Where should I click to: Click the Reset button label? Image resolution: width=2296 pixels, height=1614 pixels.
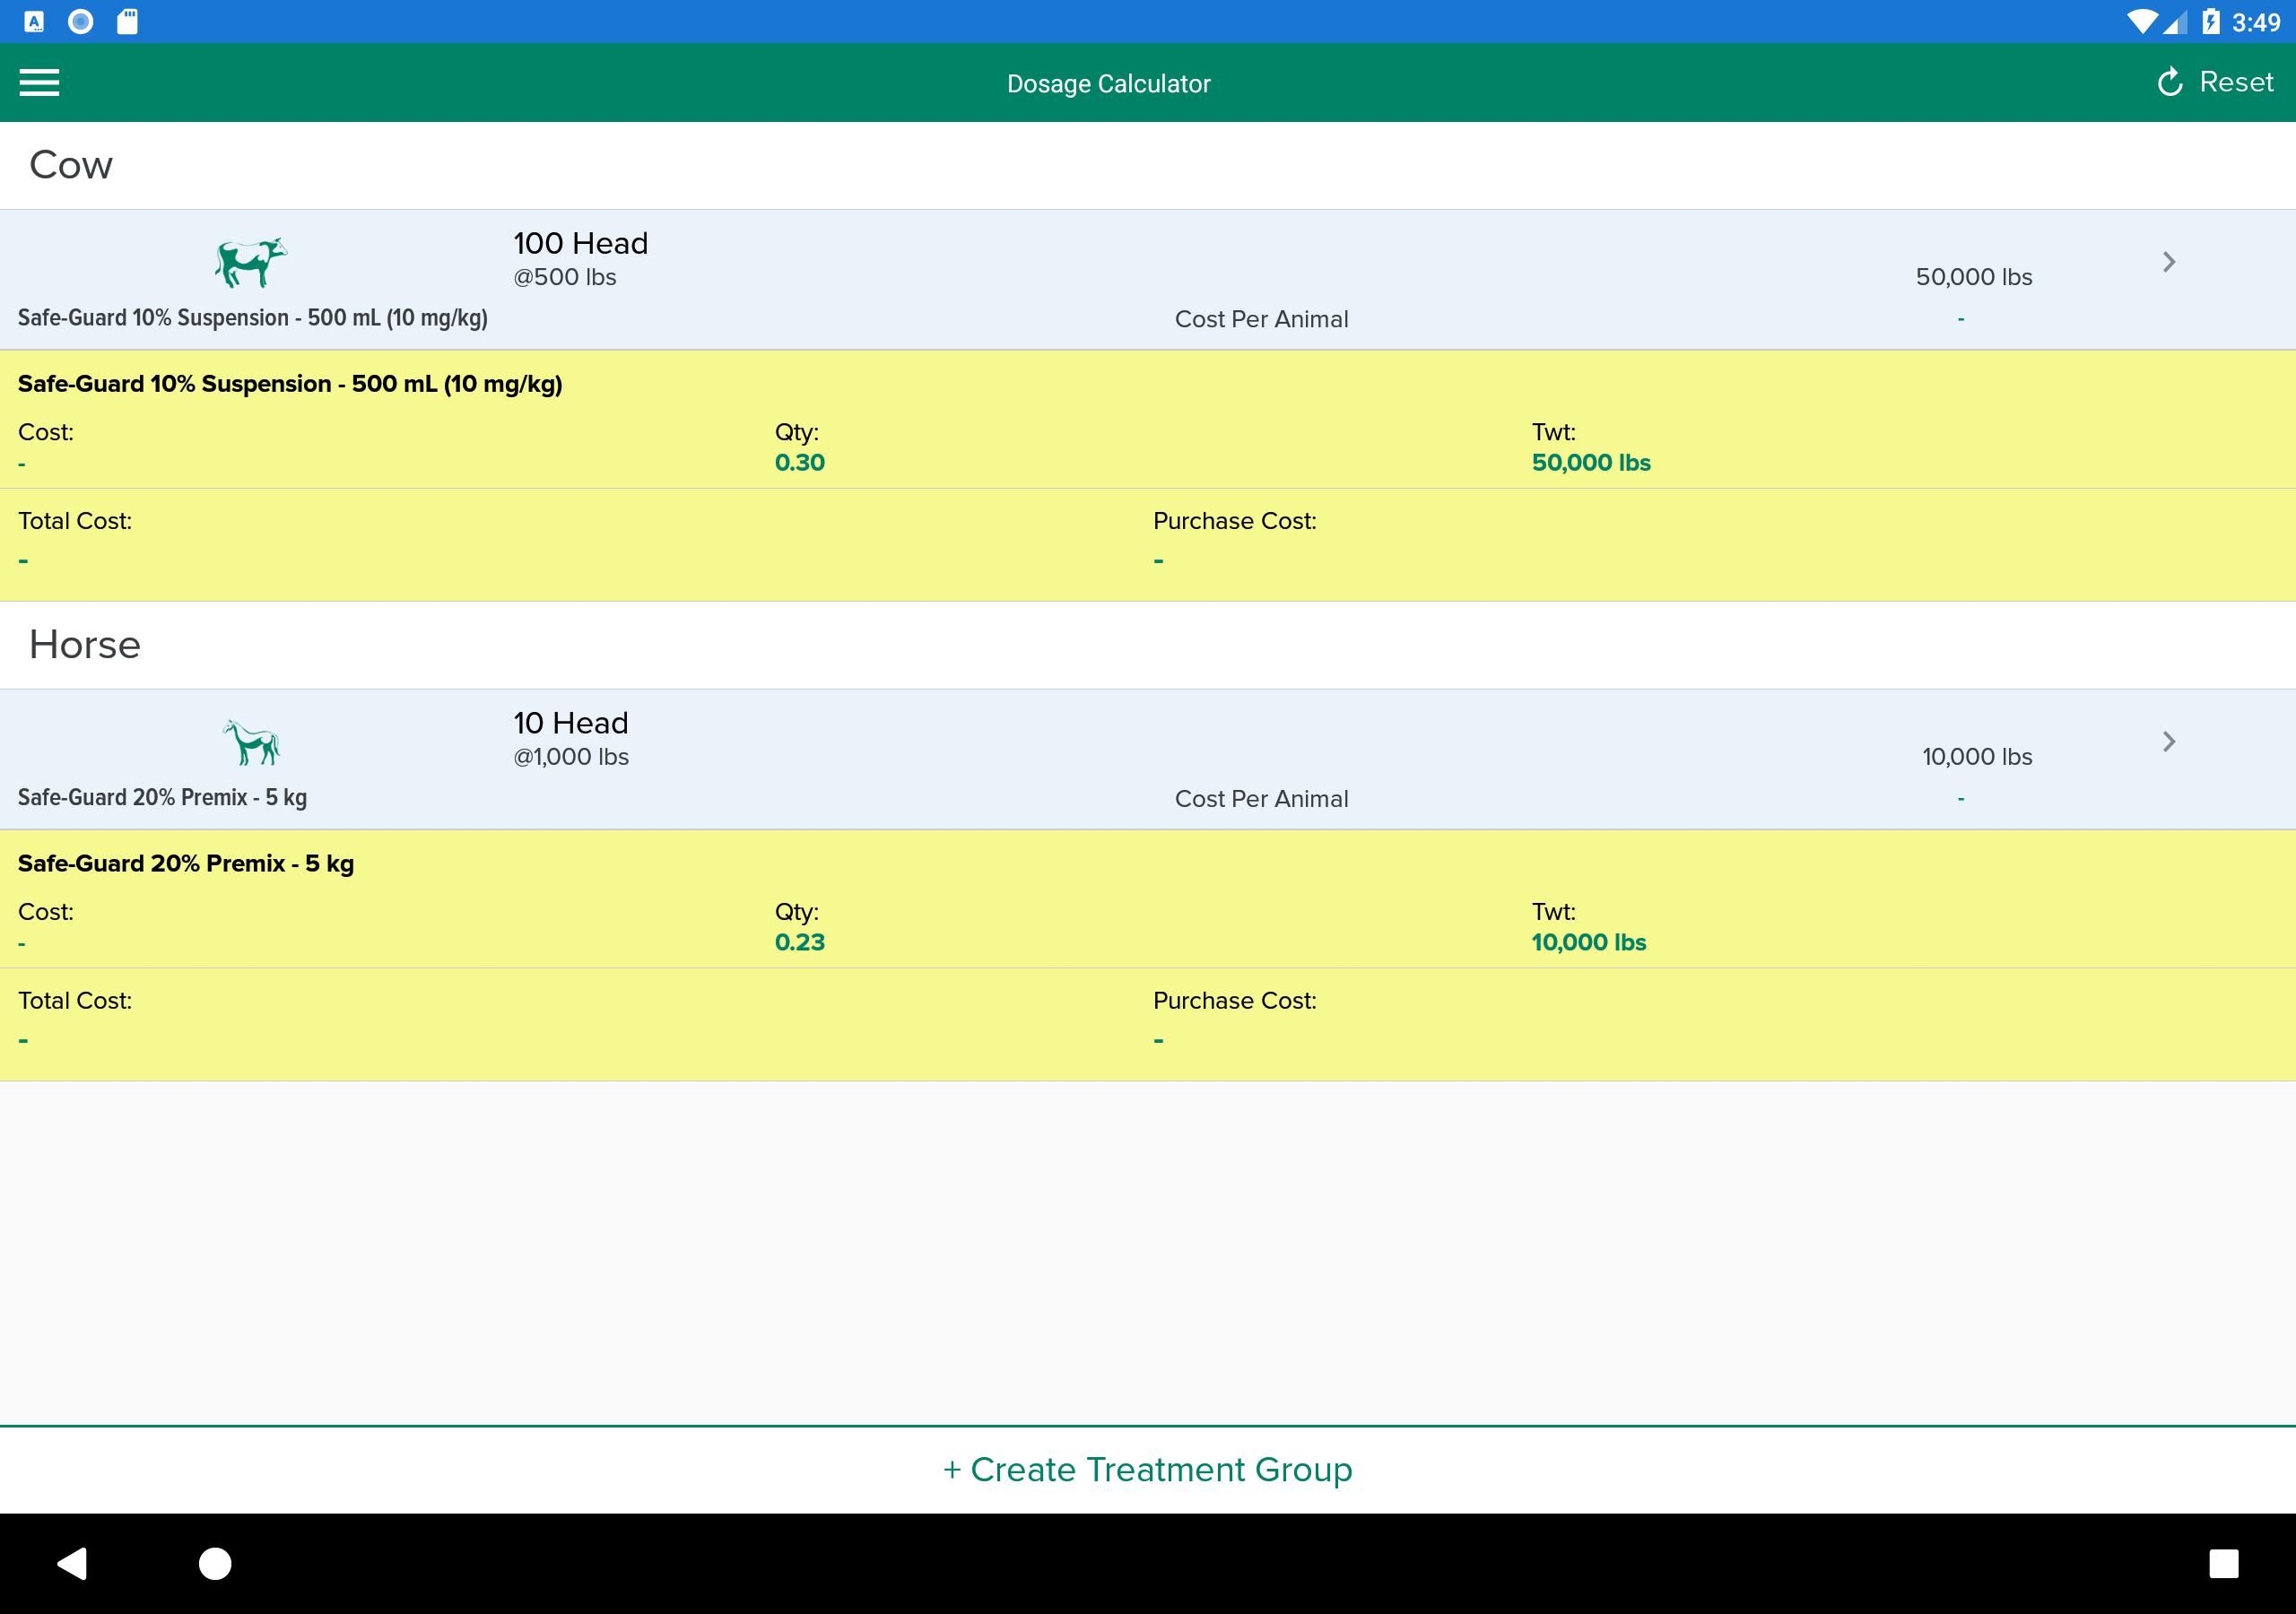coord(2236,82)
